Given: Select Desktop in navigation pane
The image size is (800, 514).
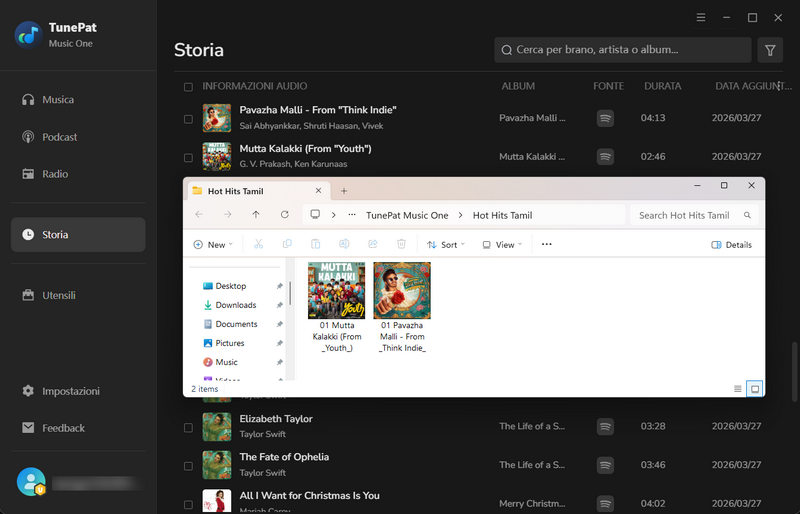Looking at the screenshot, I should (231, 286).
